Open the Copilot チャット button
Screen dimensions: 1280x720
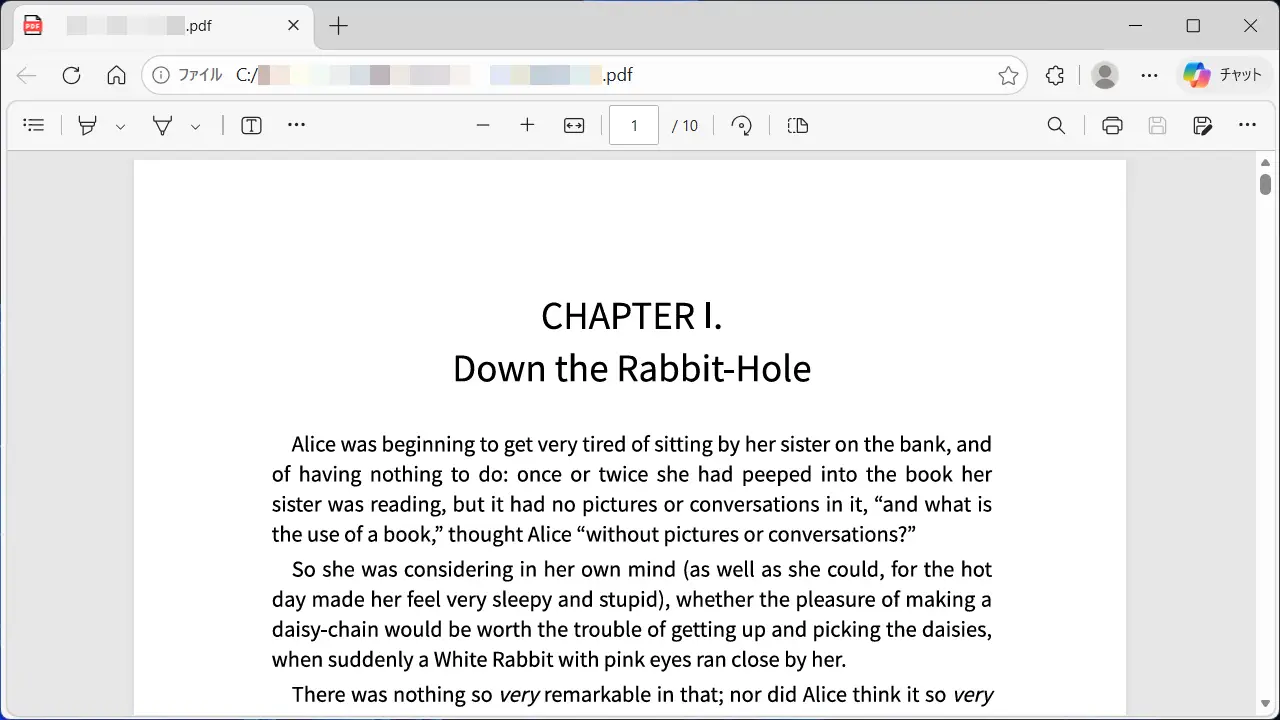pyautogui.click(x=1222, y=75)
